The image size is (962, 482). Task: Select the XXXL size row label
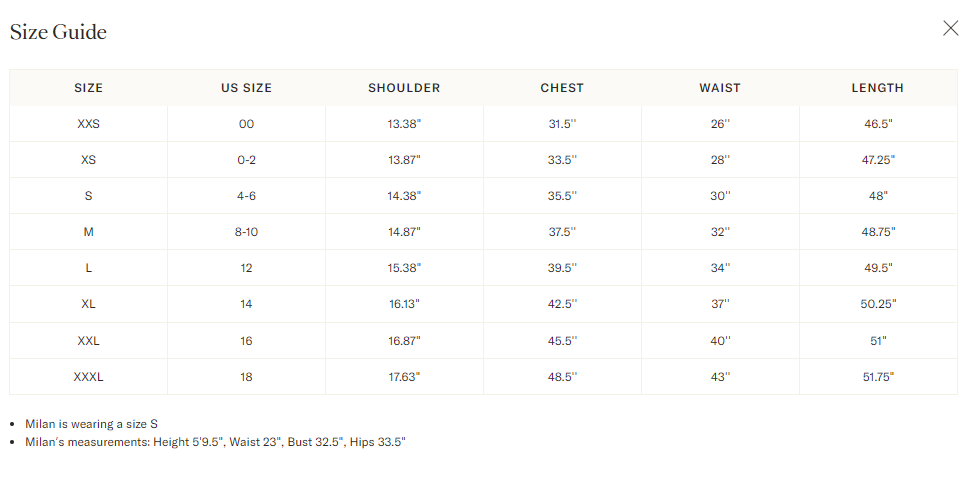coord(88,377)
